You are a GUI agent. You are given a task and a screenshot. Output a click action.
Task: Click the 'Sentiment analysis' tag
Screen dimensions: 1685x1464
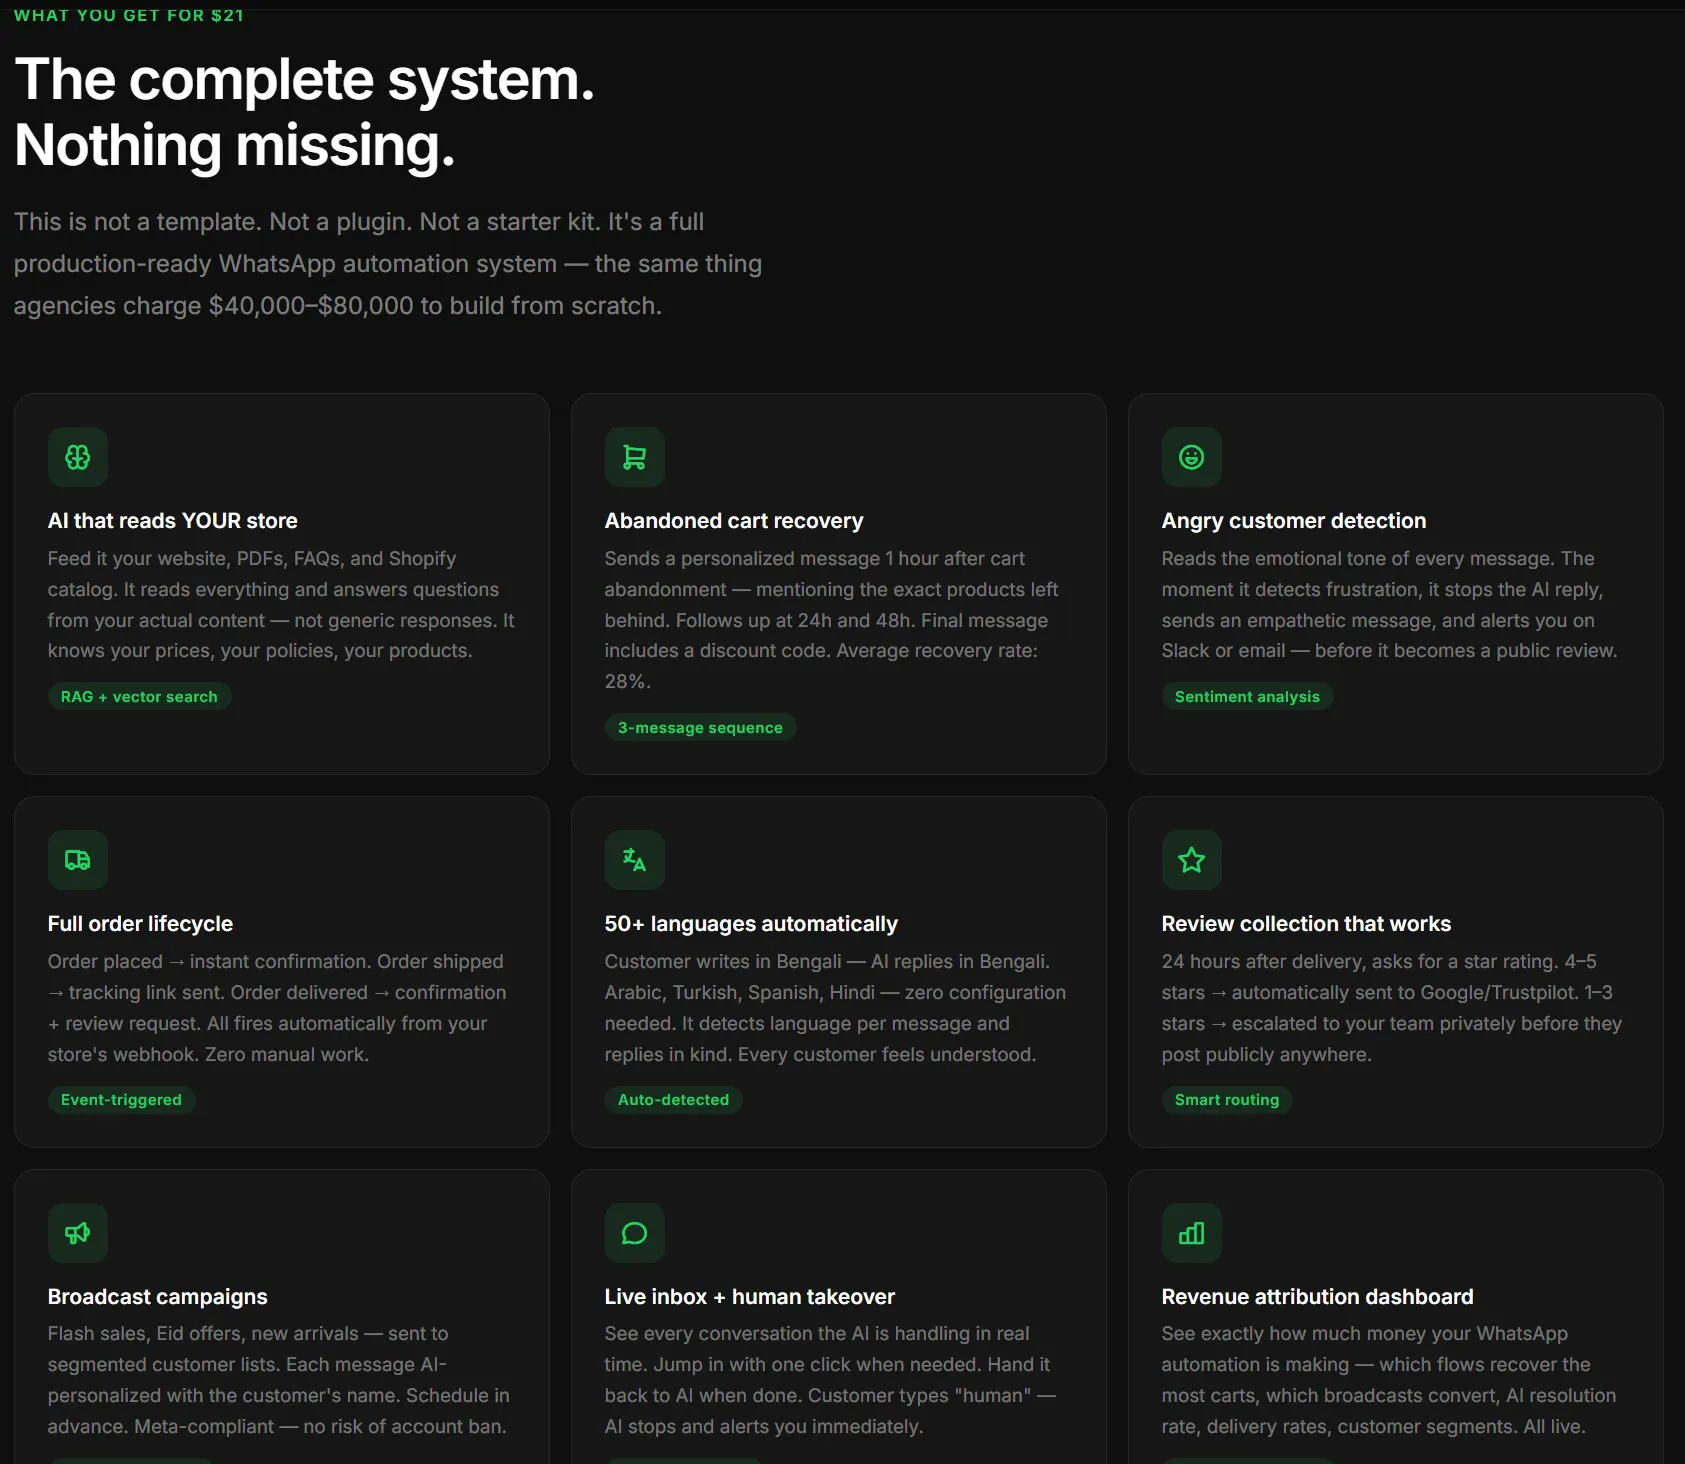pyautogui.click(x=1247, y=696)
